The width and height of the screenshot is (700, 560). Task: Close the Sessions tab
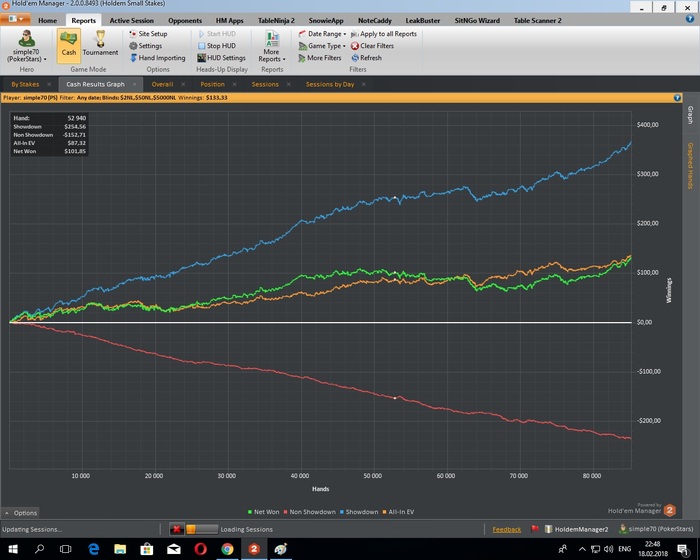(288, 84)
